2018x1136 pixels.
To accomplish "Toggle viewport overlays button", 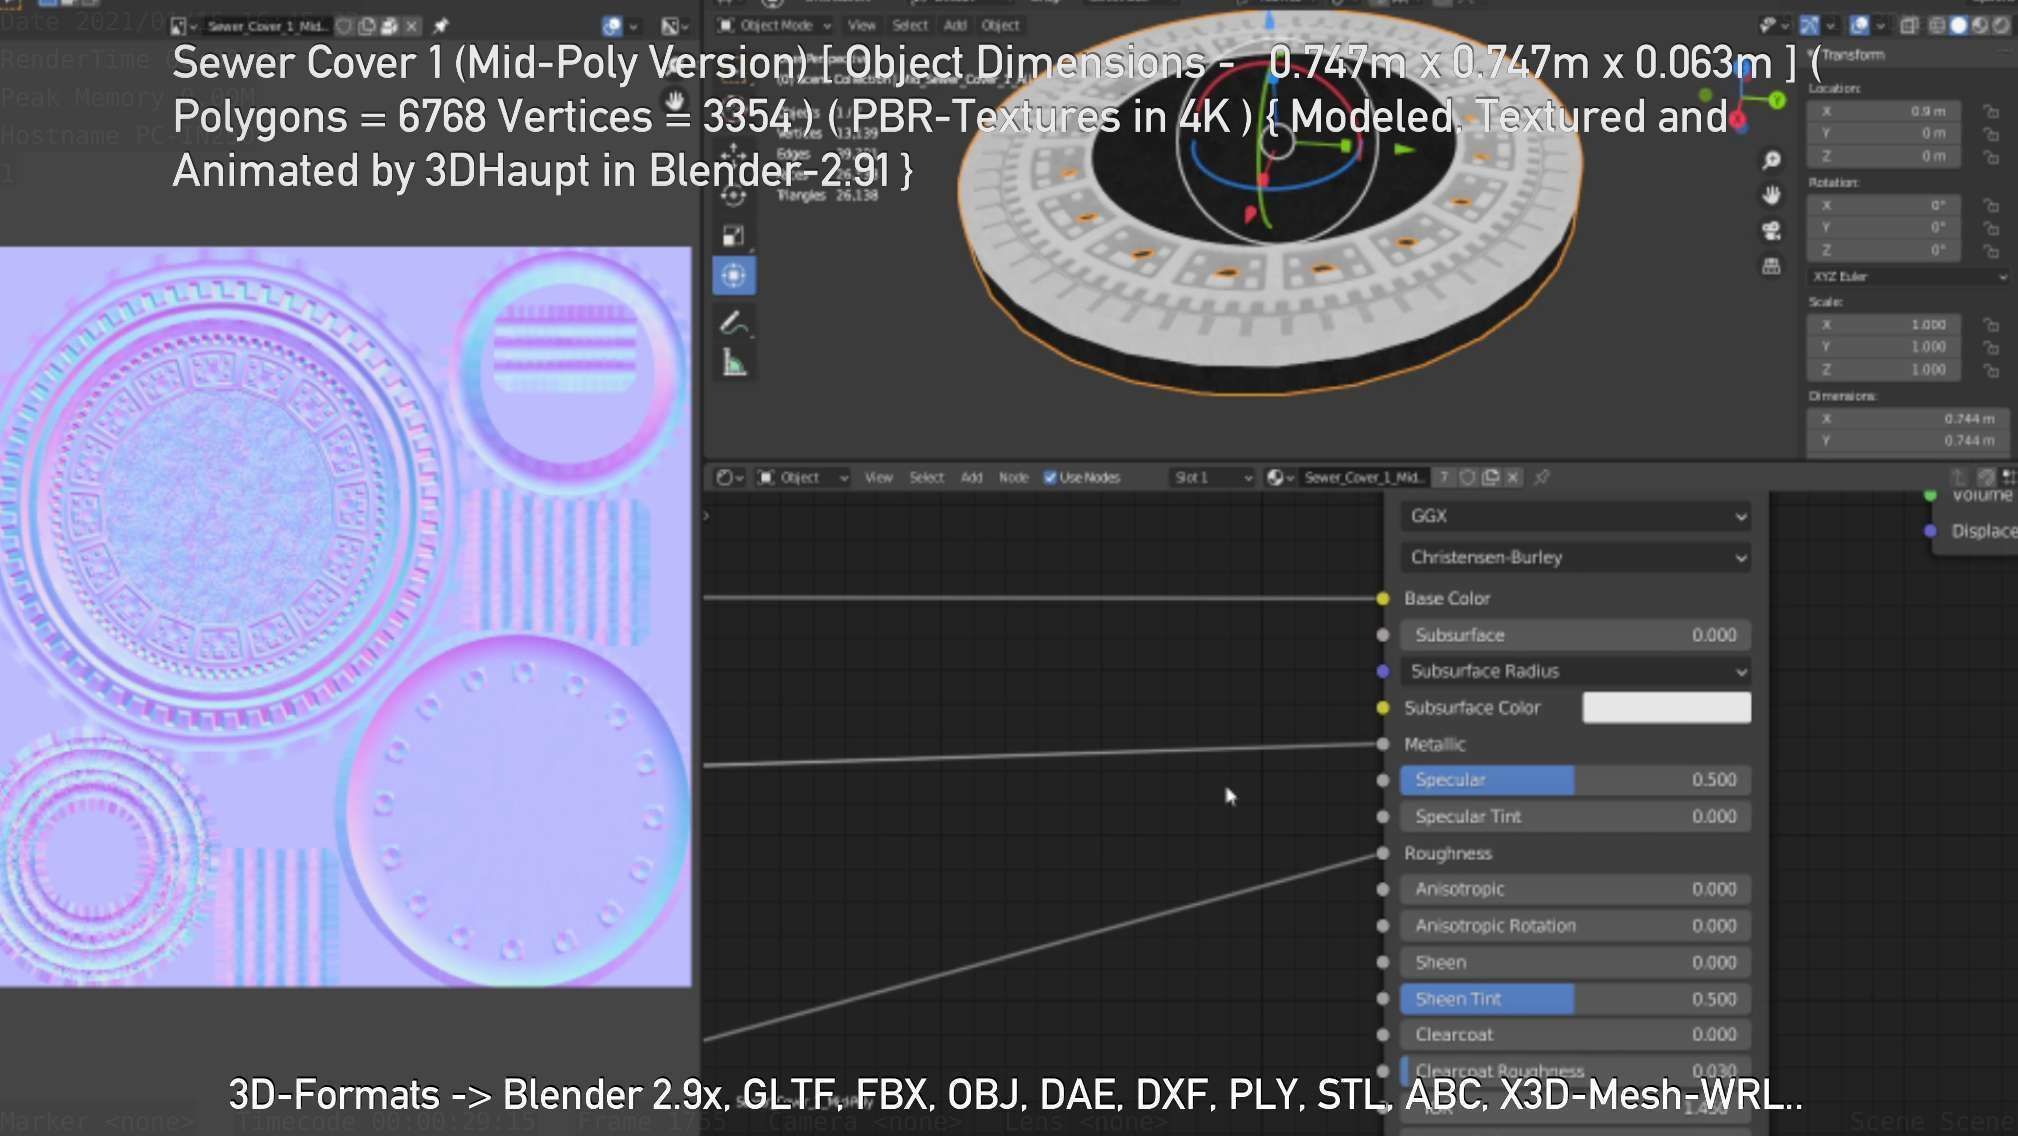I will tap(1860, 25).
